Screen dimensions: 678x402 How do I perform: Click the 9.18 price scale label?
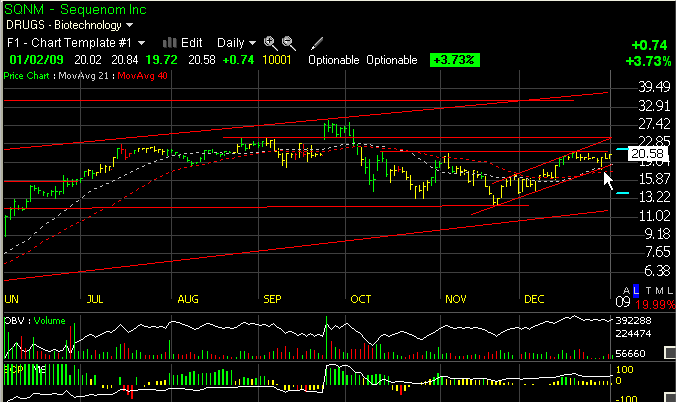click(x=657, y=234)
